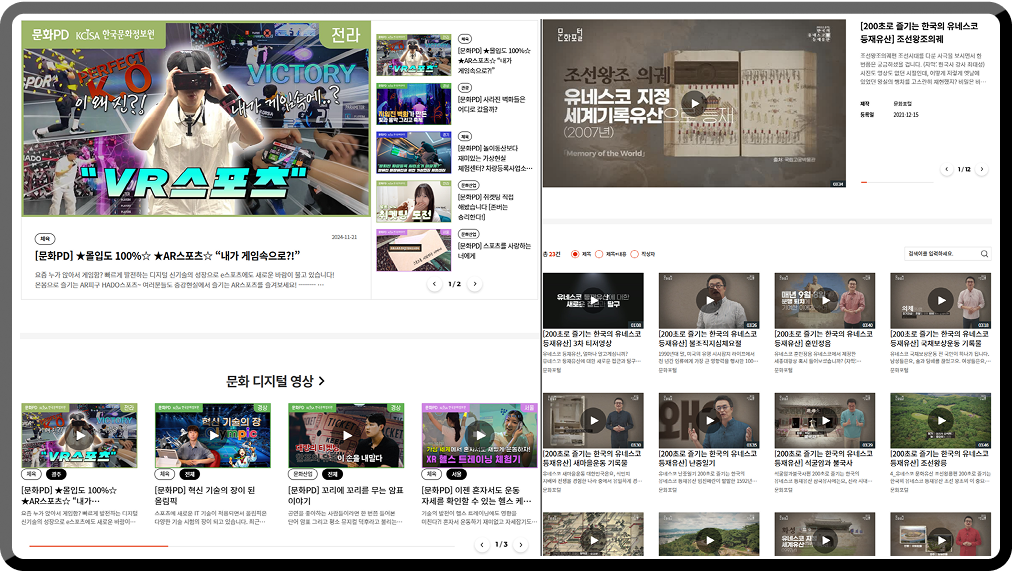Play bottom row 세계유산 gate video
The height and width of the screenshot is (571, 1012).
point(825,540)
